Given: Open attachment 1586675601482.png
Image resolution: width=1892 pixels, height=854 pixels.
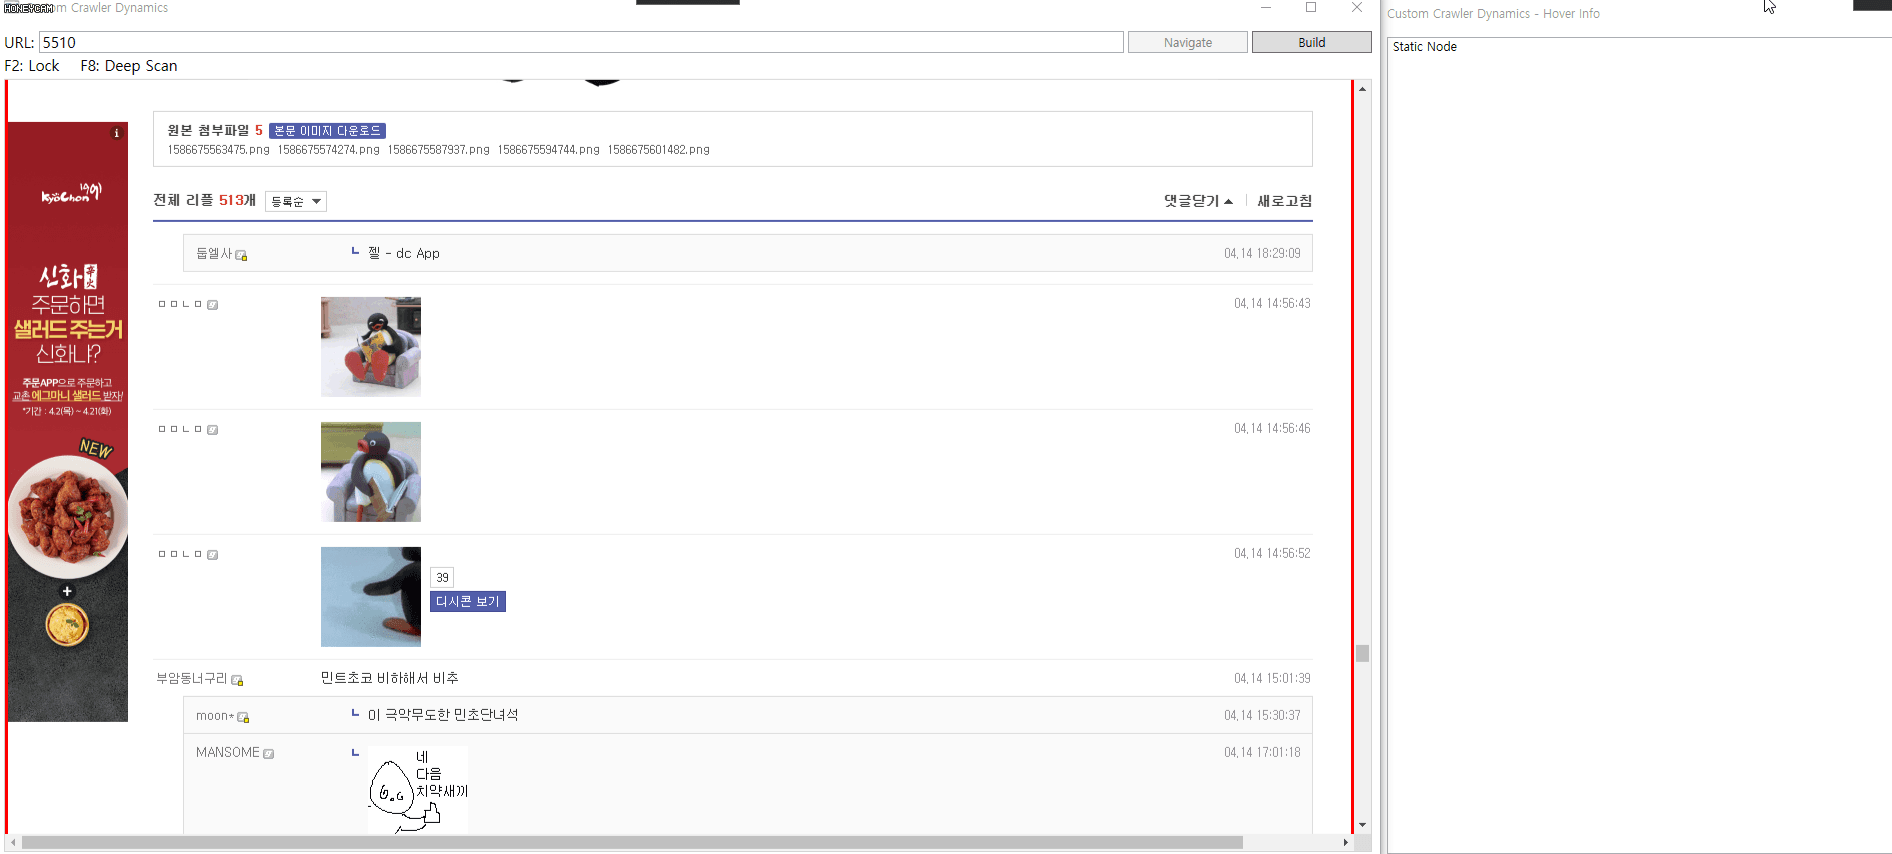Looking at the screenshot, I should pyautogui.click(x=659, y=150).
